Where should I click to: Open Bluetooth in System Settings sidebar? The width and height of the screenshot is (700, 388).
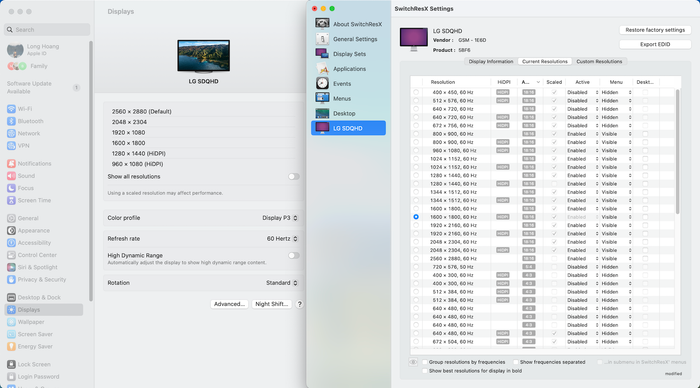[x=11, y=121]
